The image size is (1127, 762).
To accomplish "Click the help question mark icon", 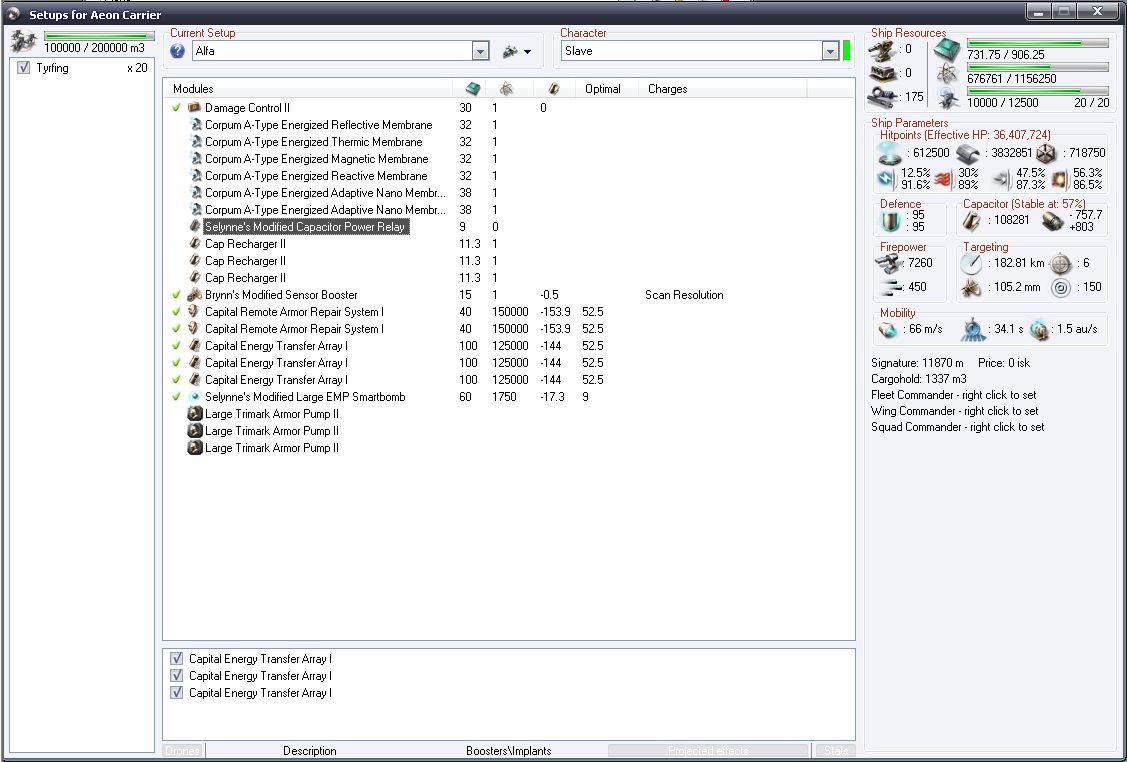I will pyautogui.click(x=178, y=51).
